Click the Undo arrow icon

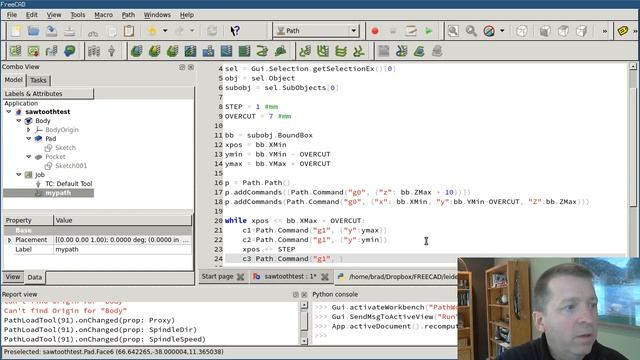click(x=152, y=31)
